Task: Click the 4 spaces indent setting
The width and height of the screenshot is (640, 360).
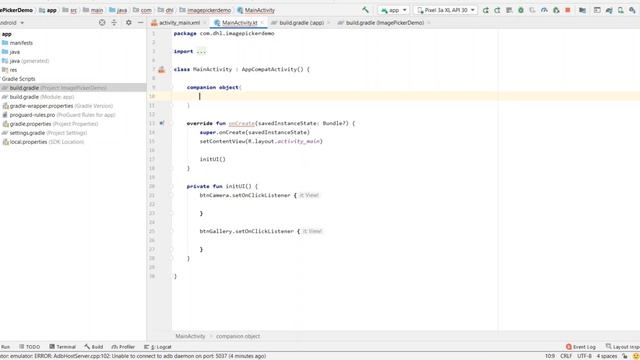Action: [607, 356]
